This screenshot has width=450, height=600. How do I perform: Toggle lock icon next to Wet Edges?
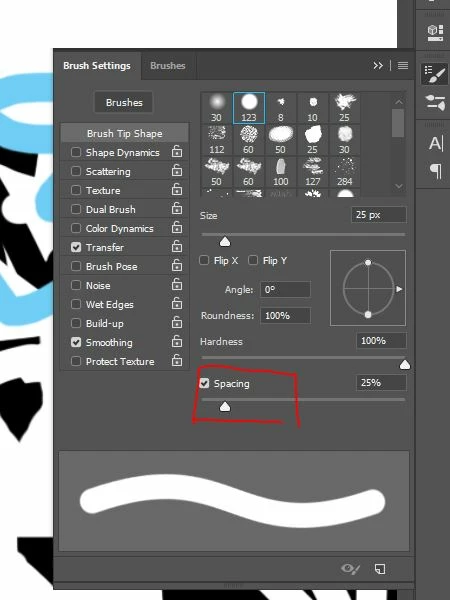[x=177, y=303]
